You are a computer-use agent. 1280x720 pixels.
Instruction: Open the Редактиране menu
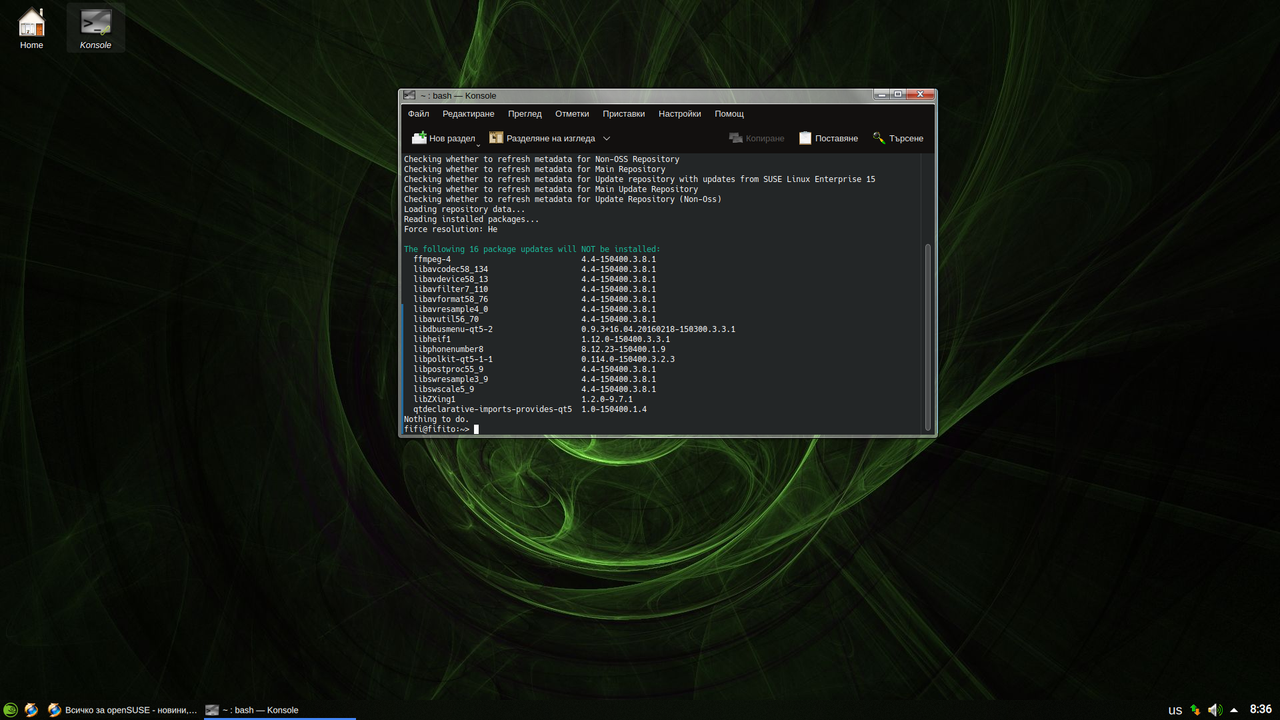point(469,114)
